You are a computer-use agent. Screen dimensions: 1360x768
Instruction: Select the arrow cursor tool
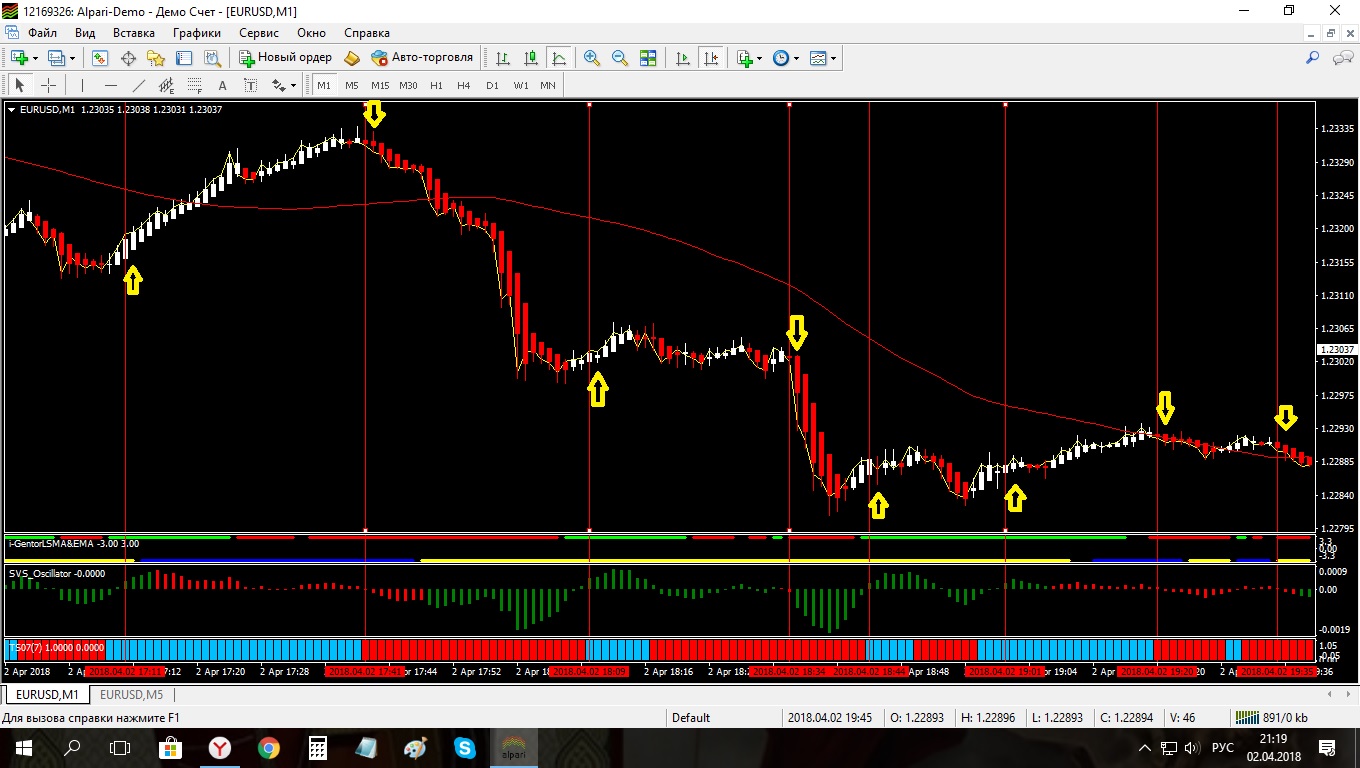19,85
